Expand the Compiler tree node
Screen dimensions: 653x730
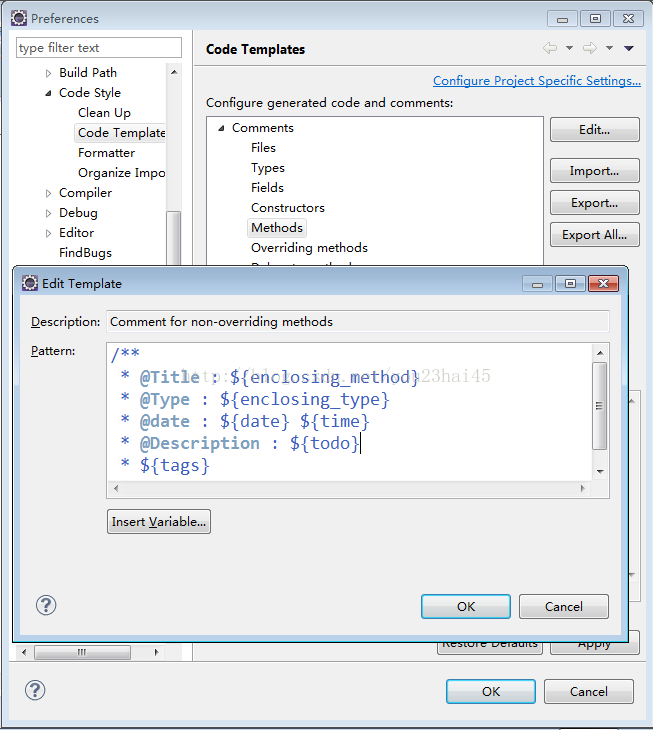[x=48, y=193]
